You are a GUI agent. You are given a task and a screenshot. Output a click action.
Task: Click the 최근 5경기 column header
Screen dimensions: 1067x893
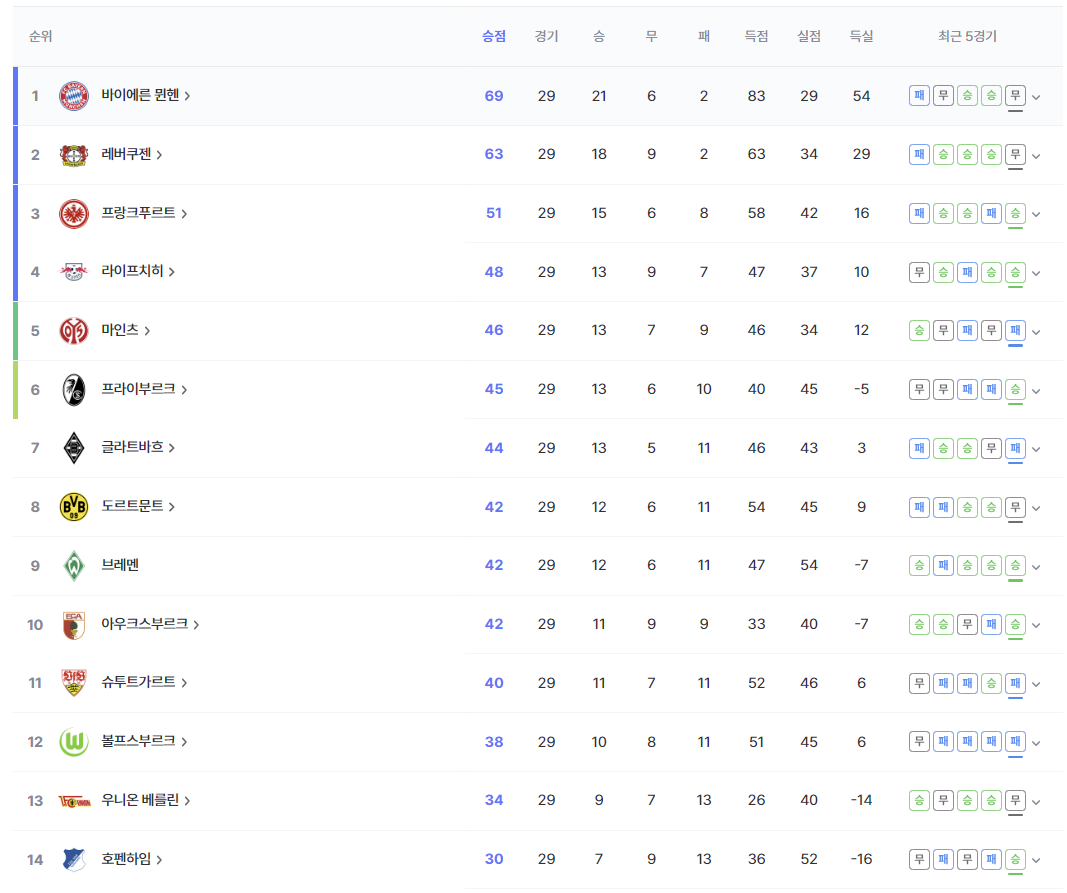coord(967,36)
